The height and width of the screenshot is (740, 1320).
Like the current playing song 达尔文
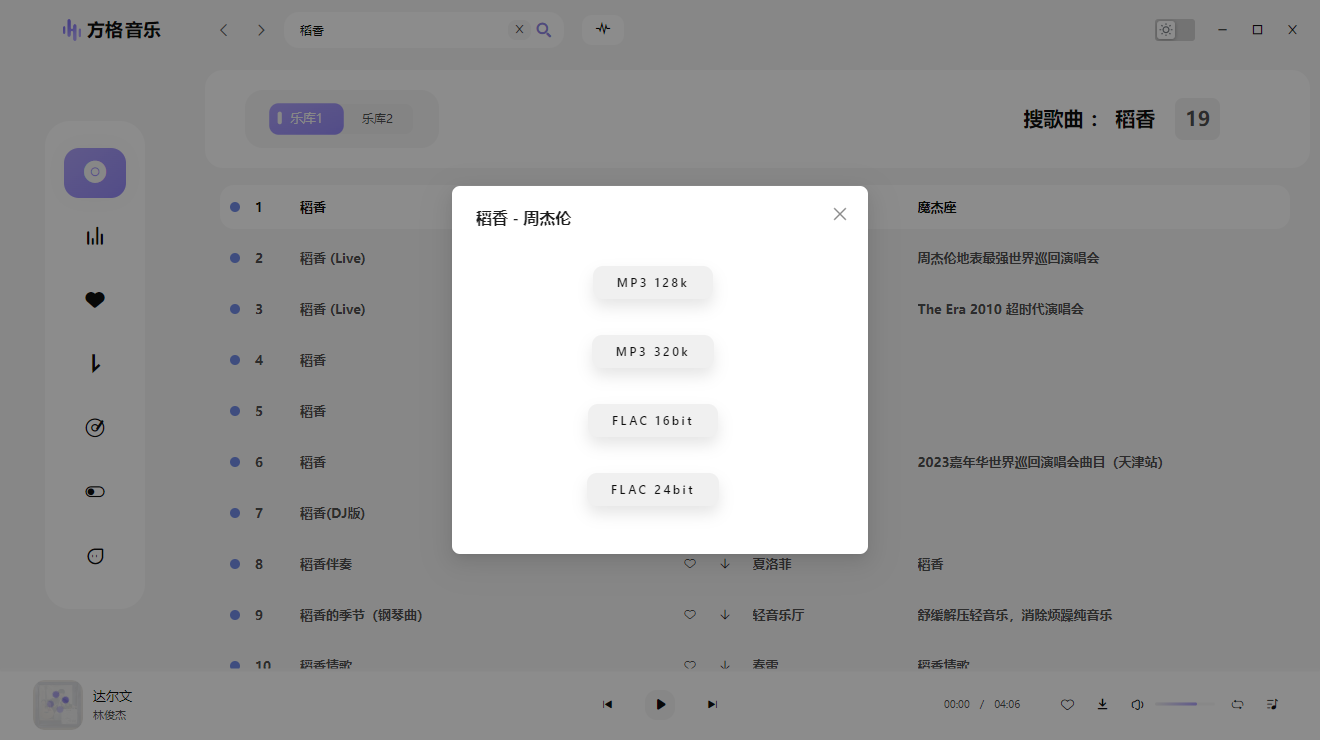point(1067,704)
